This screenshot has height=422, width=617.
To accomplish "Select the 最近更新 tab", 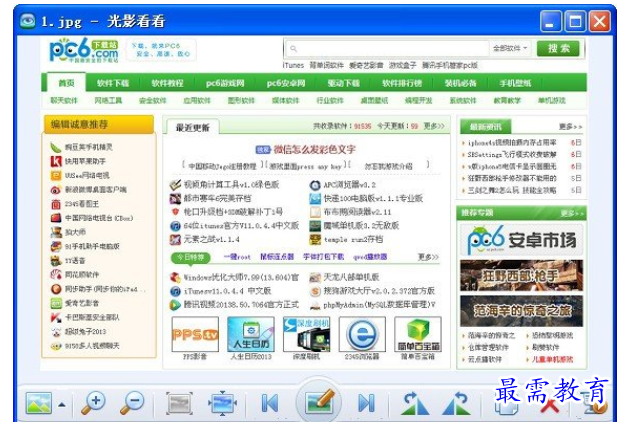I will tap(192, 127).
